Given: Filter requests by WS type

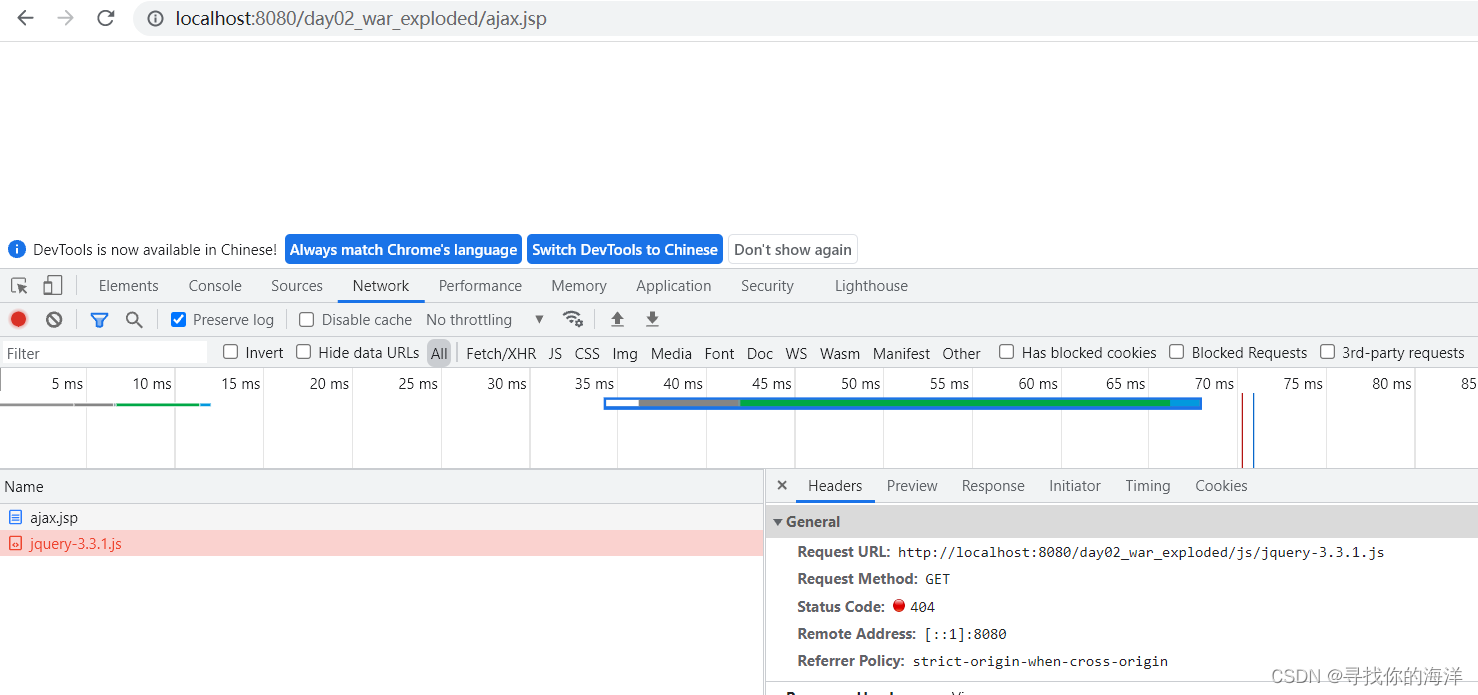Looking at the screenshot, I should click(796, 353).
